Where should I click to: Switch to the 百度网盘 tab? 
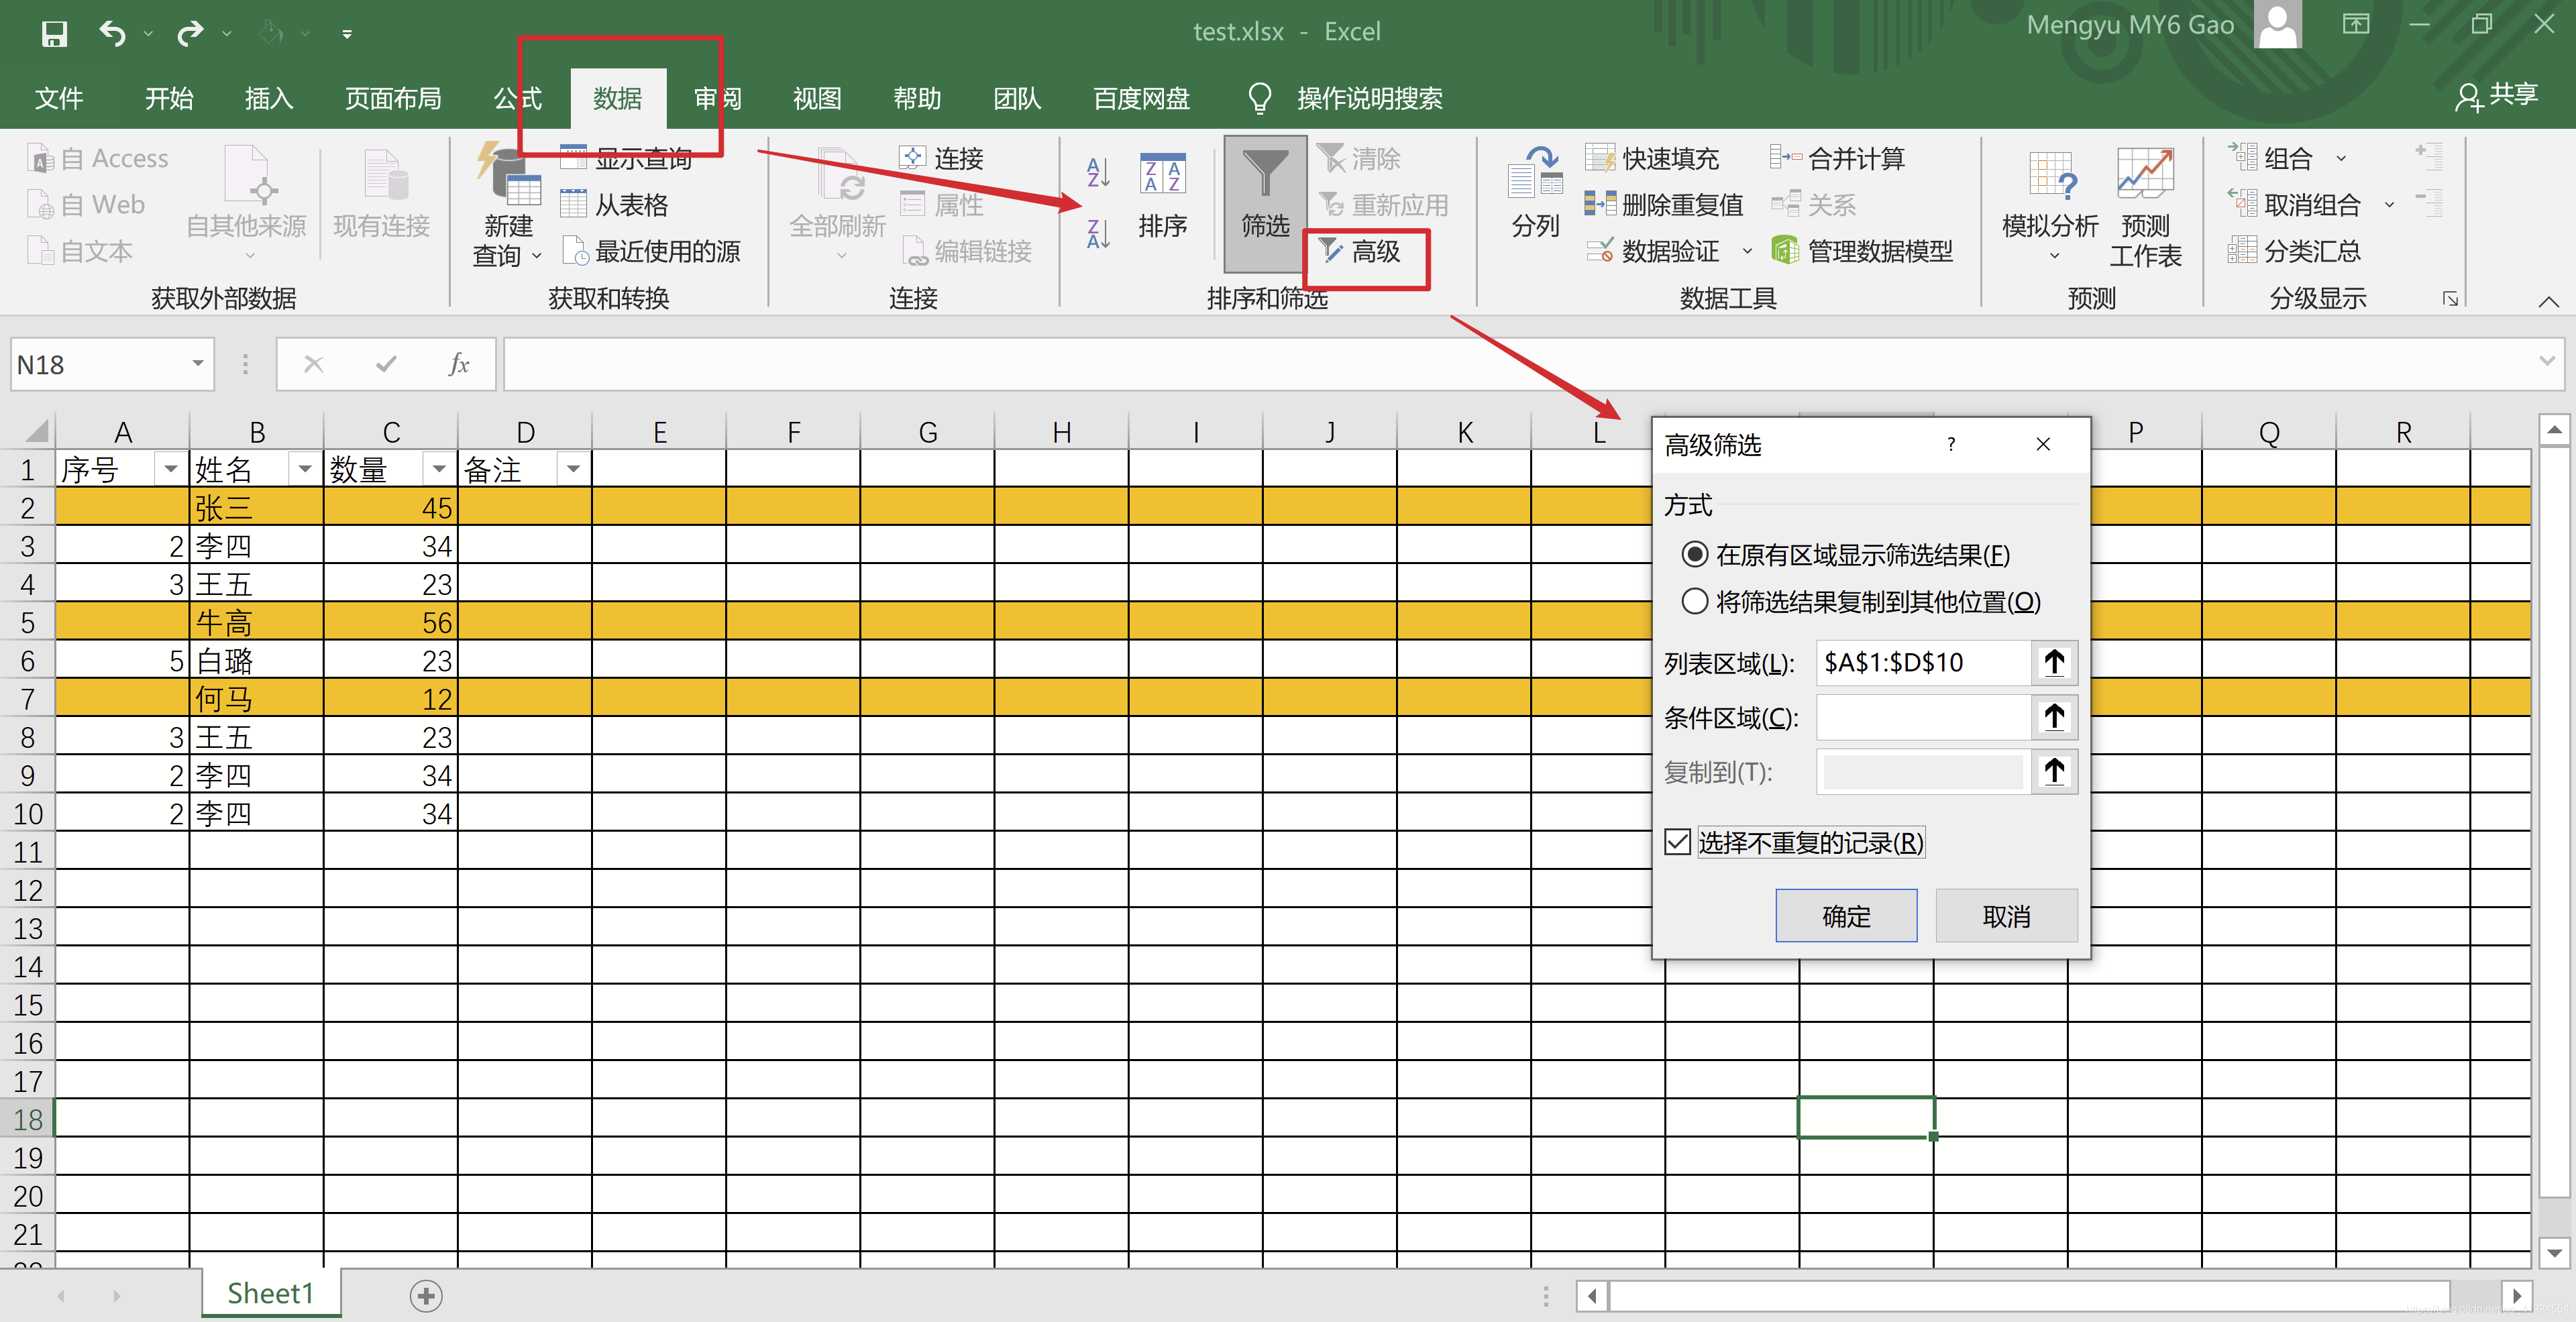pos(1141,98)
